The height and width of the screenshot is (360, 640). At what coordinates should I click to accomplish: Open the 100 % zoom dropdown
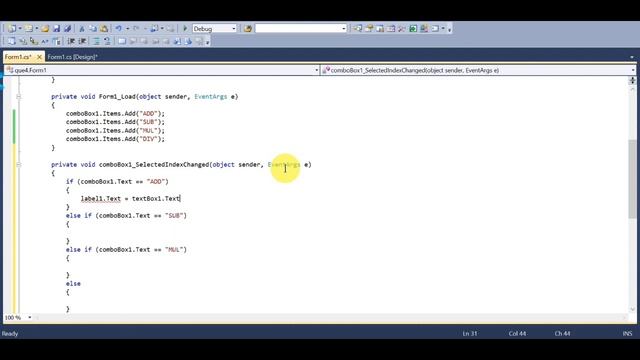(x=29, y=318)
